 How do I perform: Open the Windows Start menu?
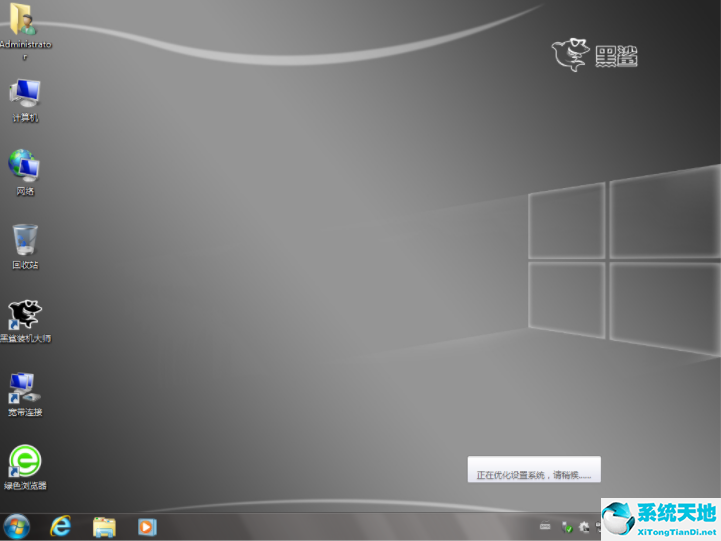pos(17,526)
